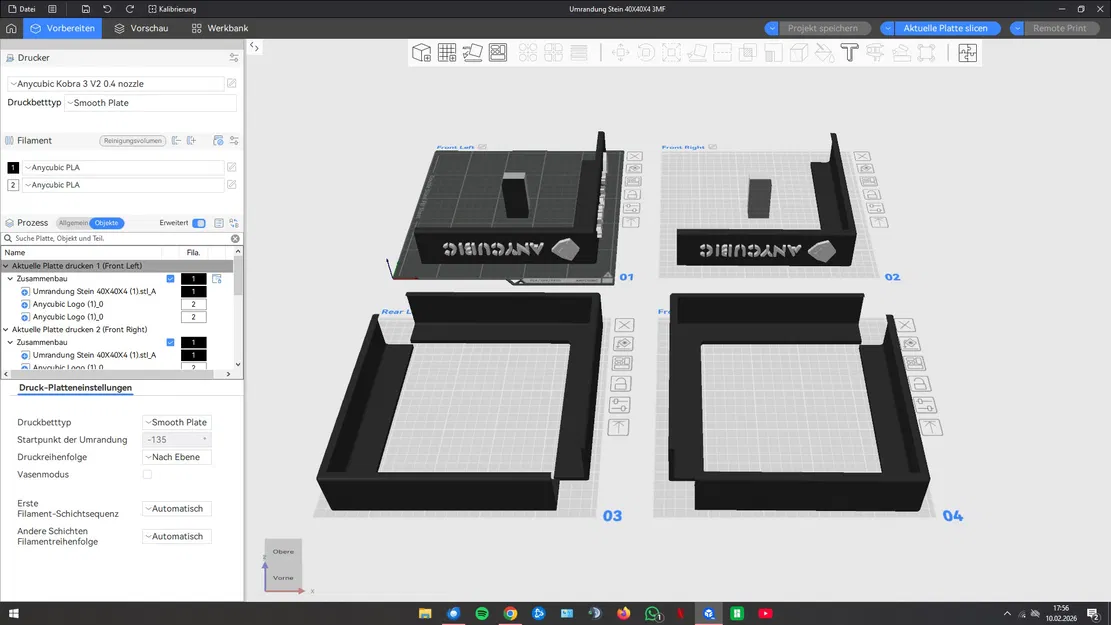Click the Variable layer height icon

[579, 52]
